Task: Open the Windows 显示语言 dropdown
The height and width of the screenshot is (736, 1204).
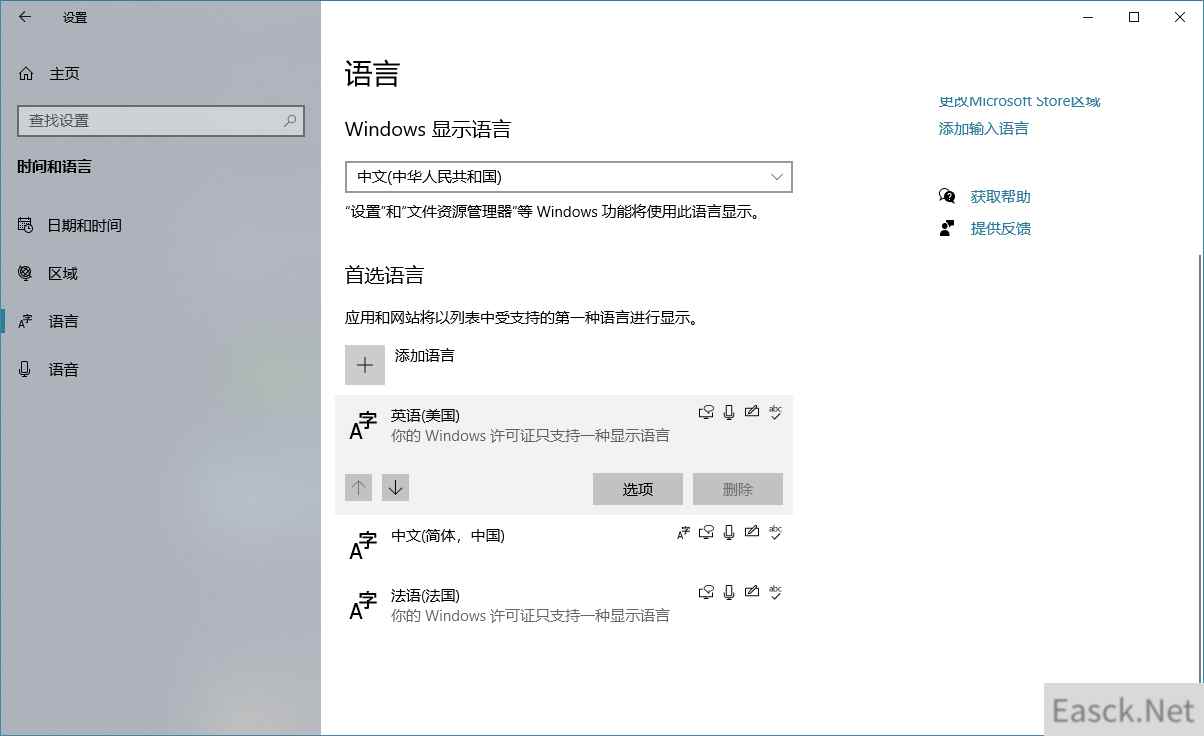Action: point(568,176)
